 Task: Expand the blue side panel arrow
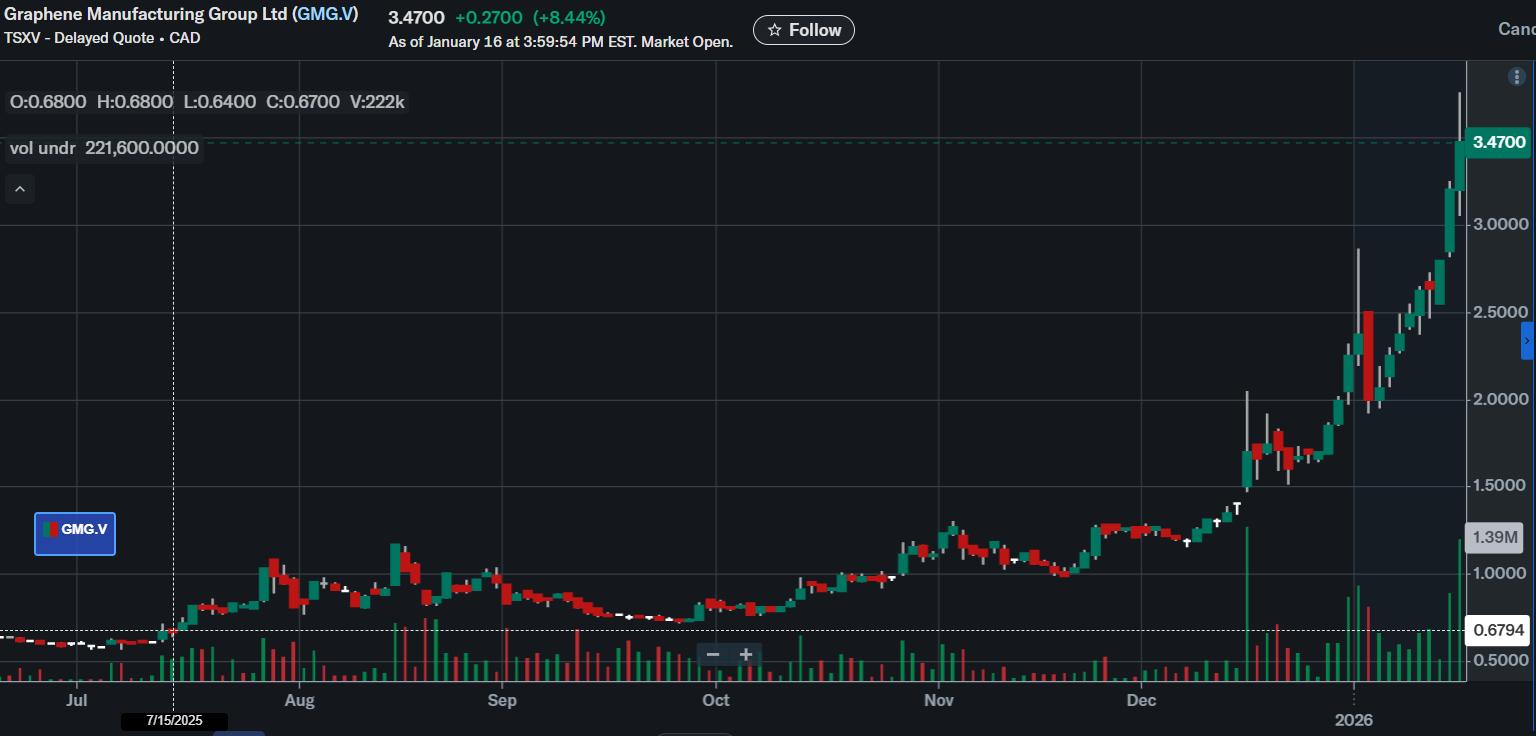[1527, 341]
